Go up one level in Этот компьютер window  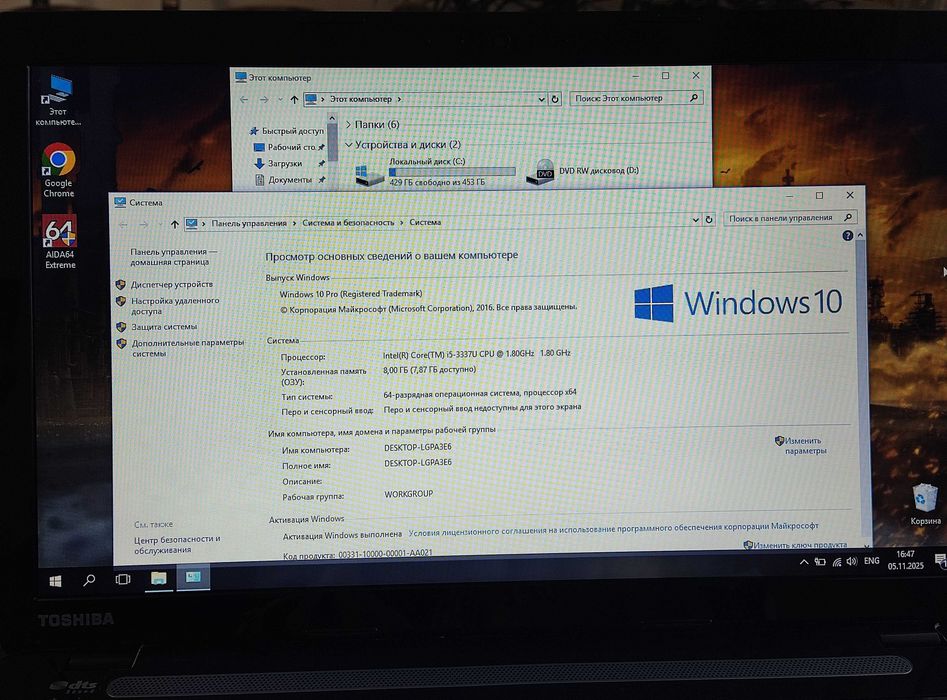coord(294,100)
